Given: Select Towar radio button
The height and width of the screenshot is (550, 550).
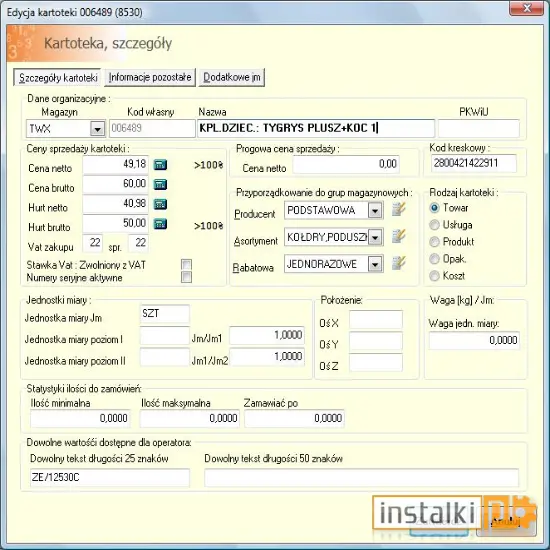Looking at the screenshot, I should 434,208.
